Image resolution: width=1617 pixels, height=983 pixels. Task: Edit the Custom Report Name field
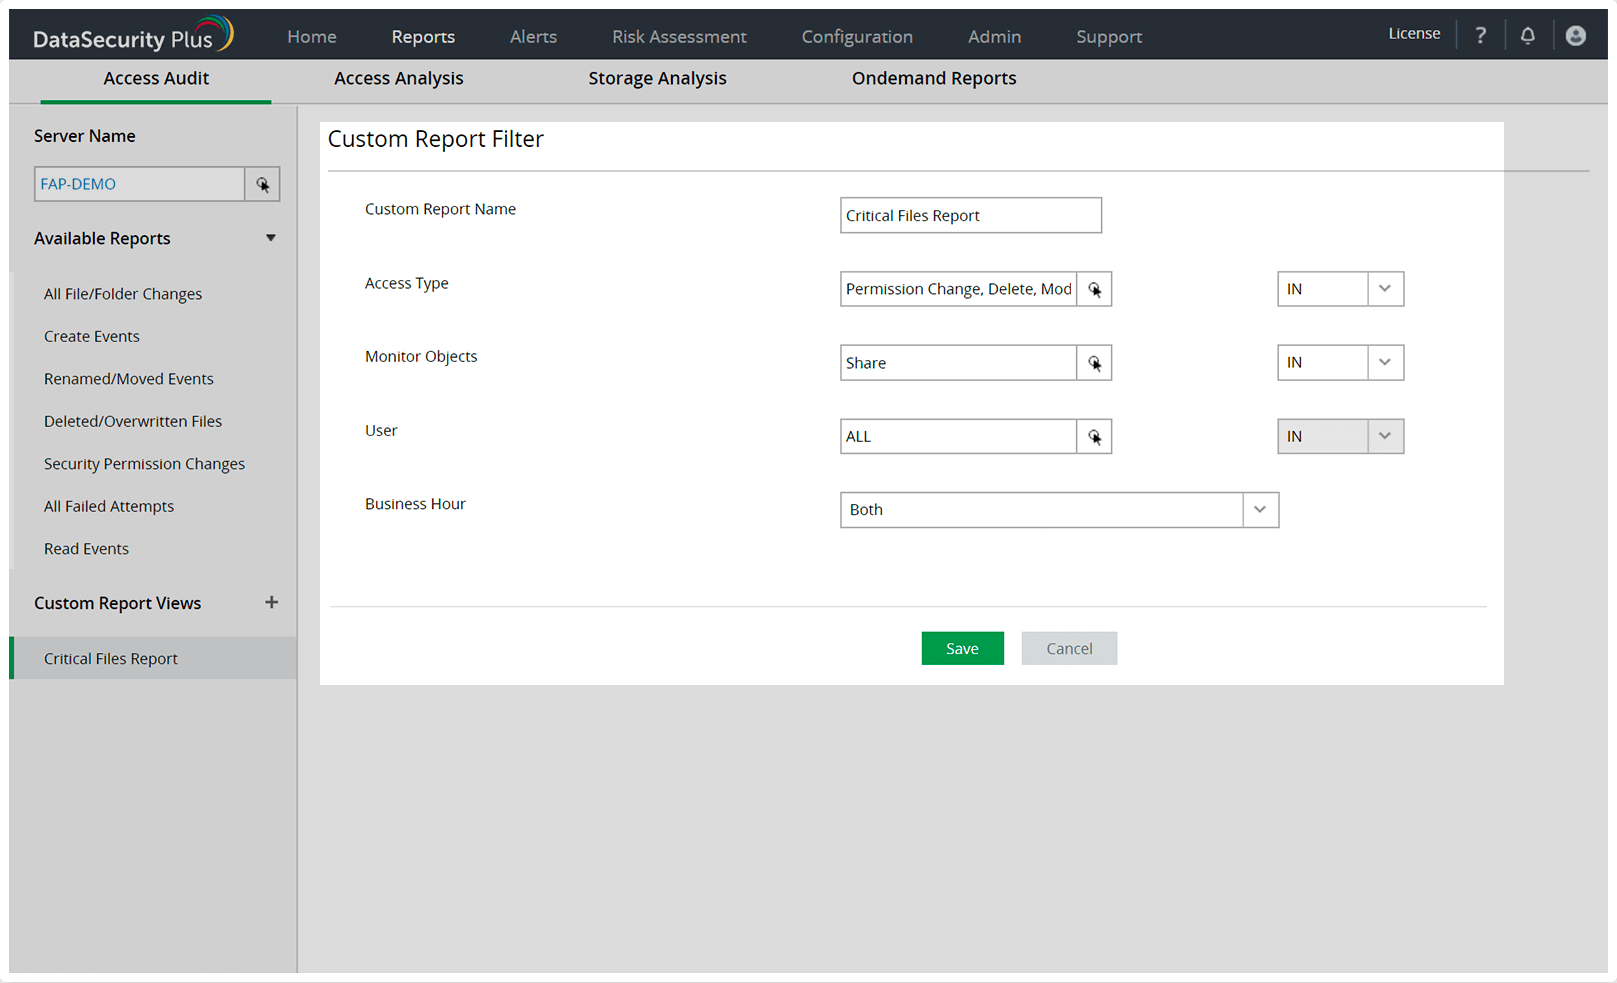969,215
